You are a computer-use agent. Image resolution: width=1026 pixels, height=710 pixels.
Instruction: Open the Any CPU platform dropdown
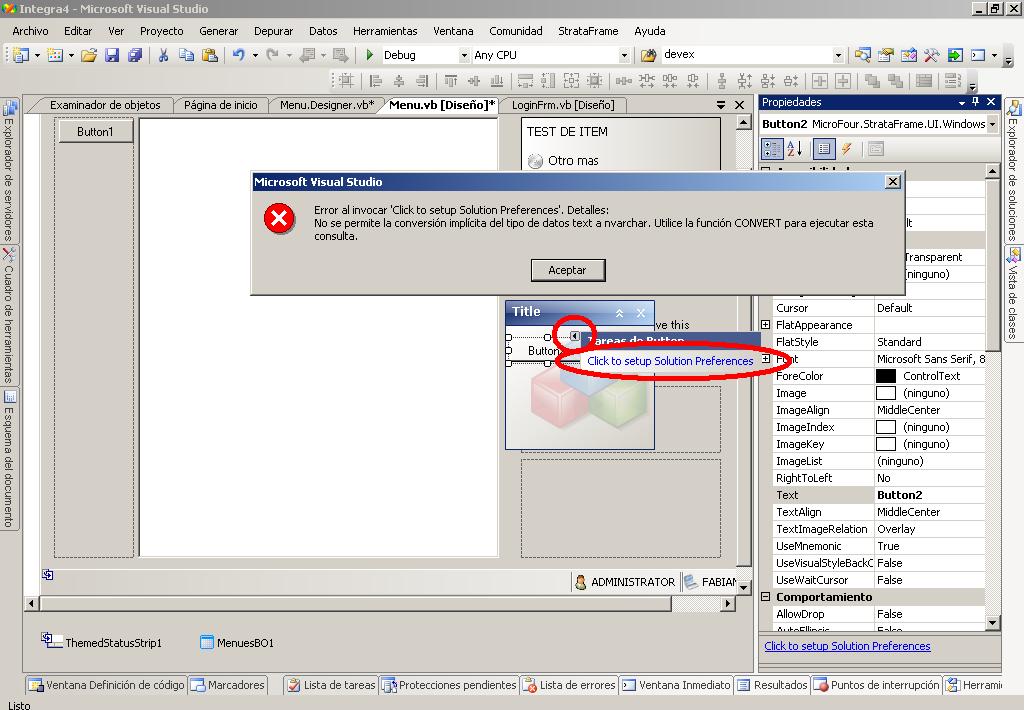click(x=625, y=55)
